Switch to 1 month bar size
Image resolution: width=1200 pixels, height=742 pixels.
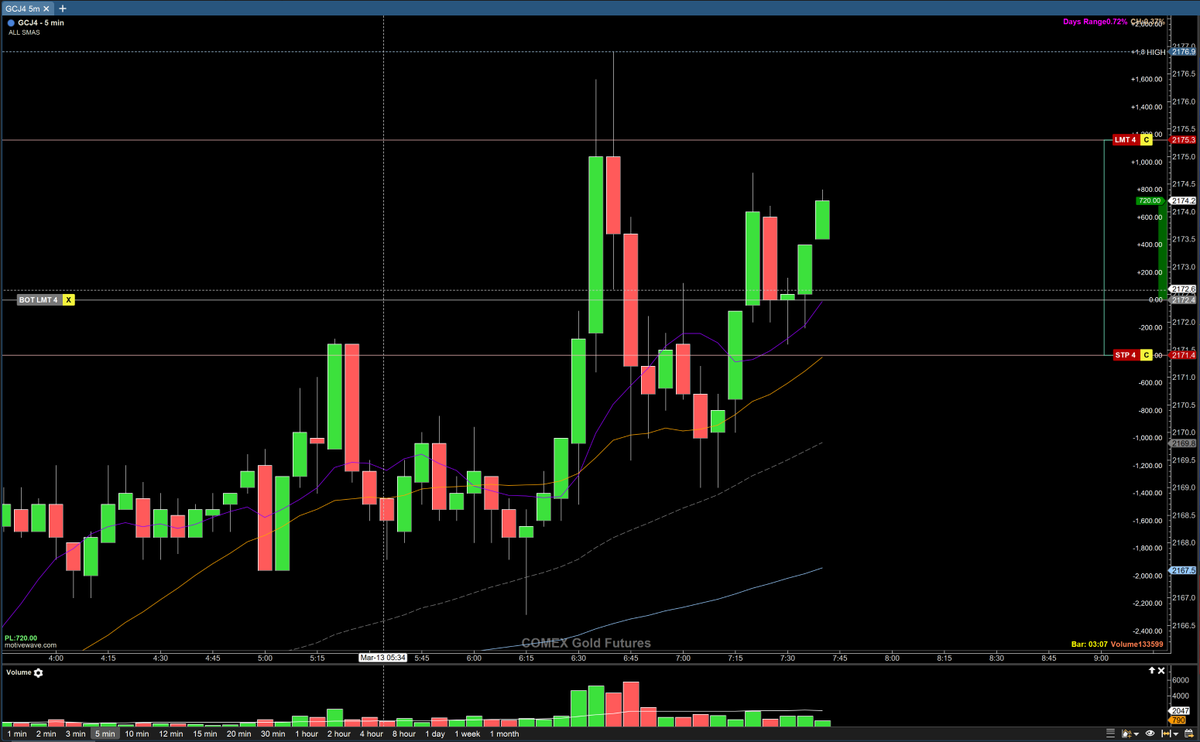(504, 734)
